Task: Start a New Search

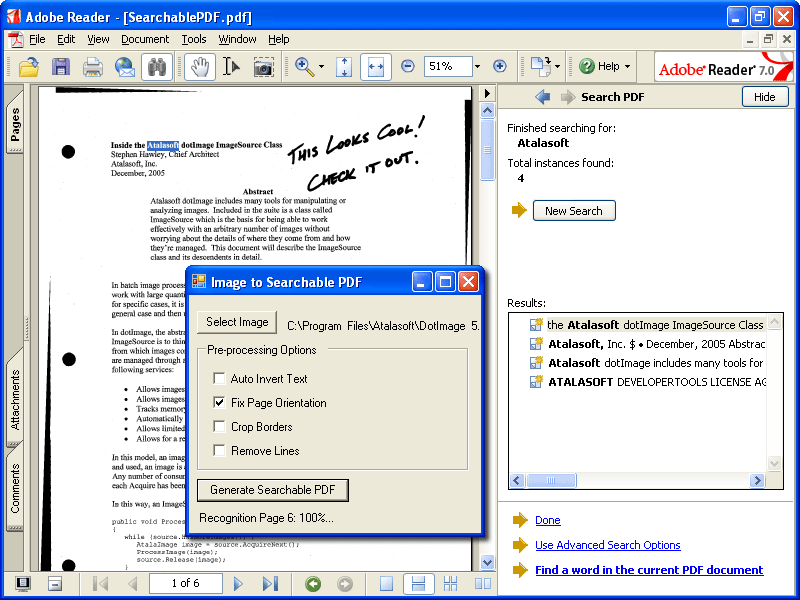Action: tap(574, 211)
